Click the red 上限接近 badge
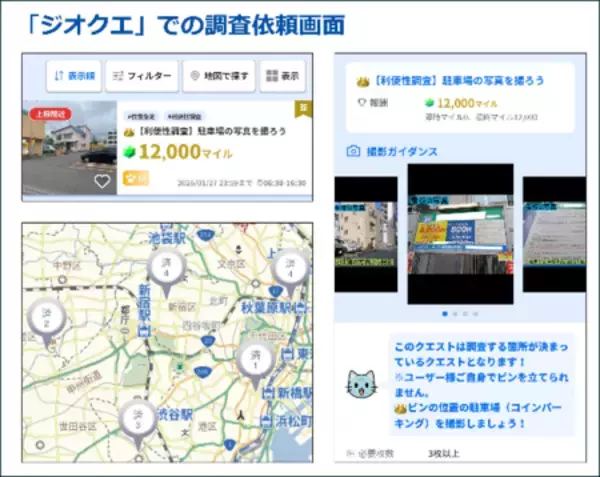Image resolution: width=600 pixels, height=477 pixels. (51, 114)
